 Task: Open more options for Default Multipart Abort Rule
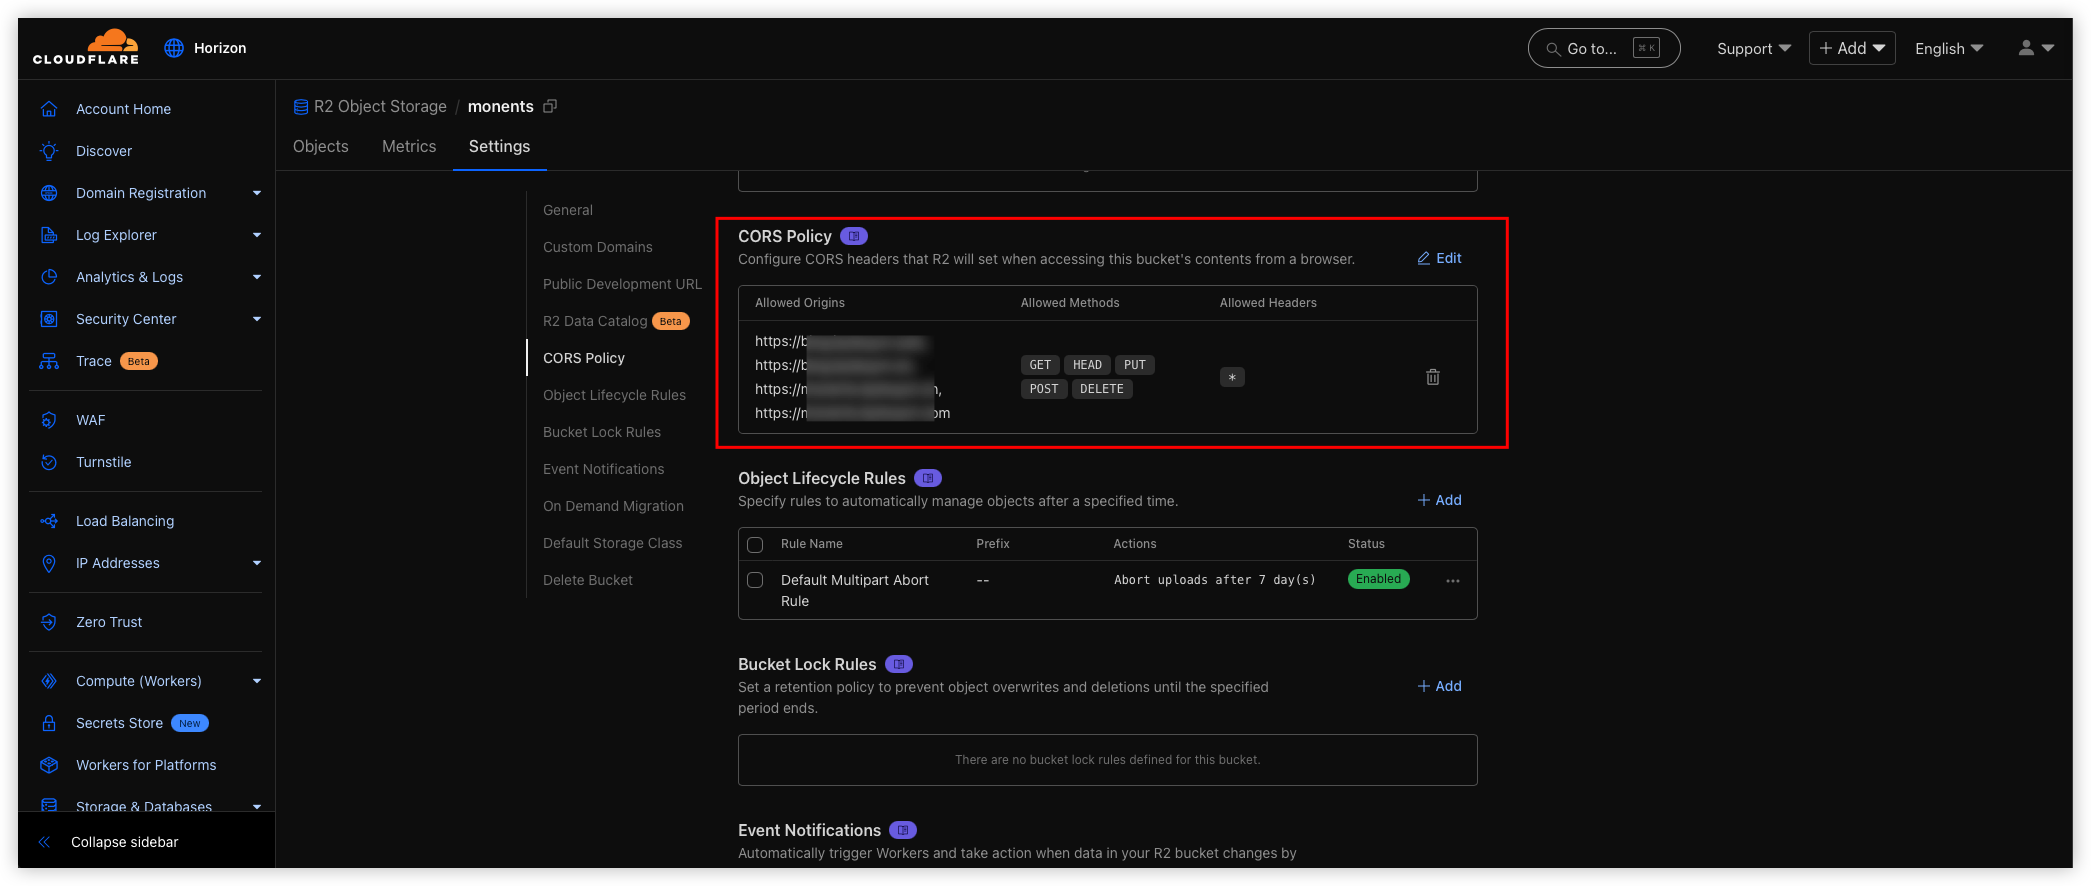coord(1453,581)
